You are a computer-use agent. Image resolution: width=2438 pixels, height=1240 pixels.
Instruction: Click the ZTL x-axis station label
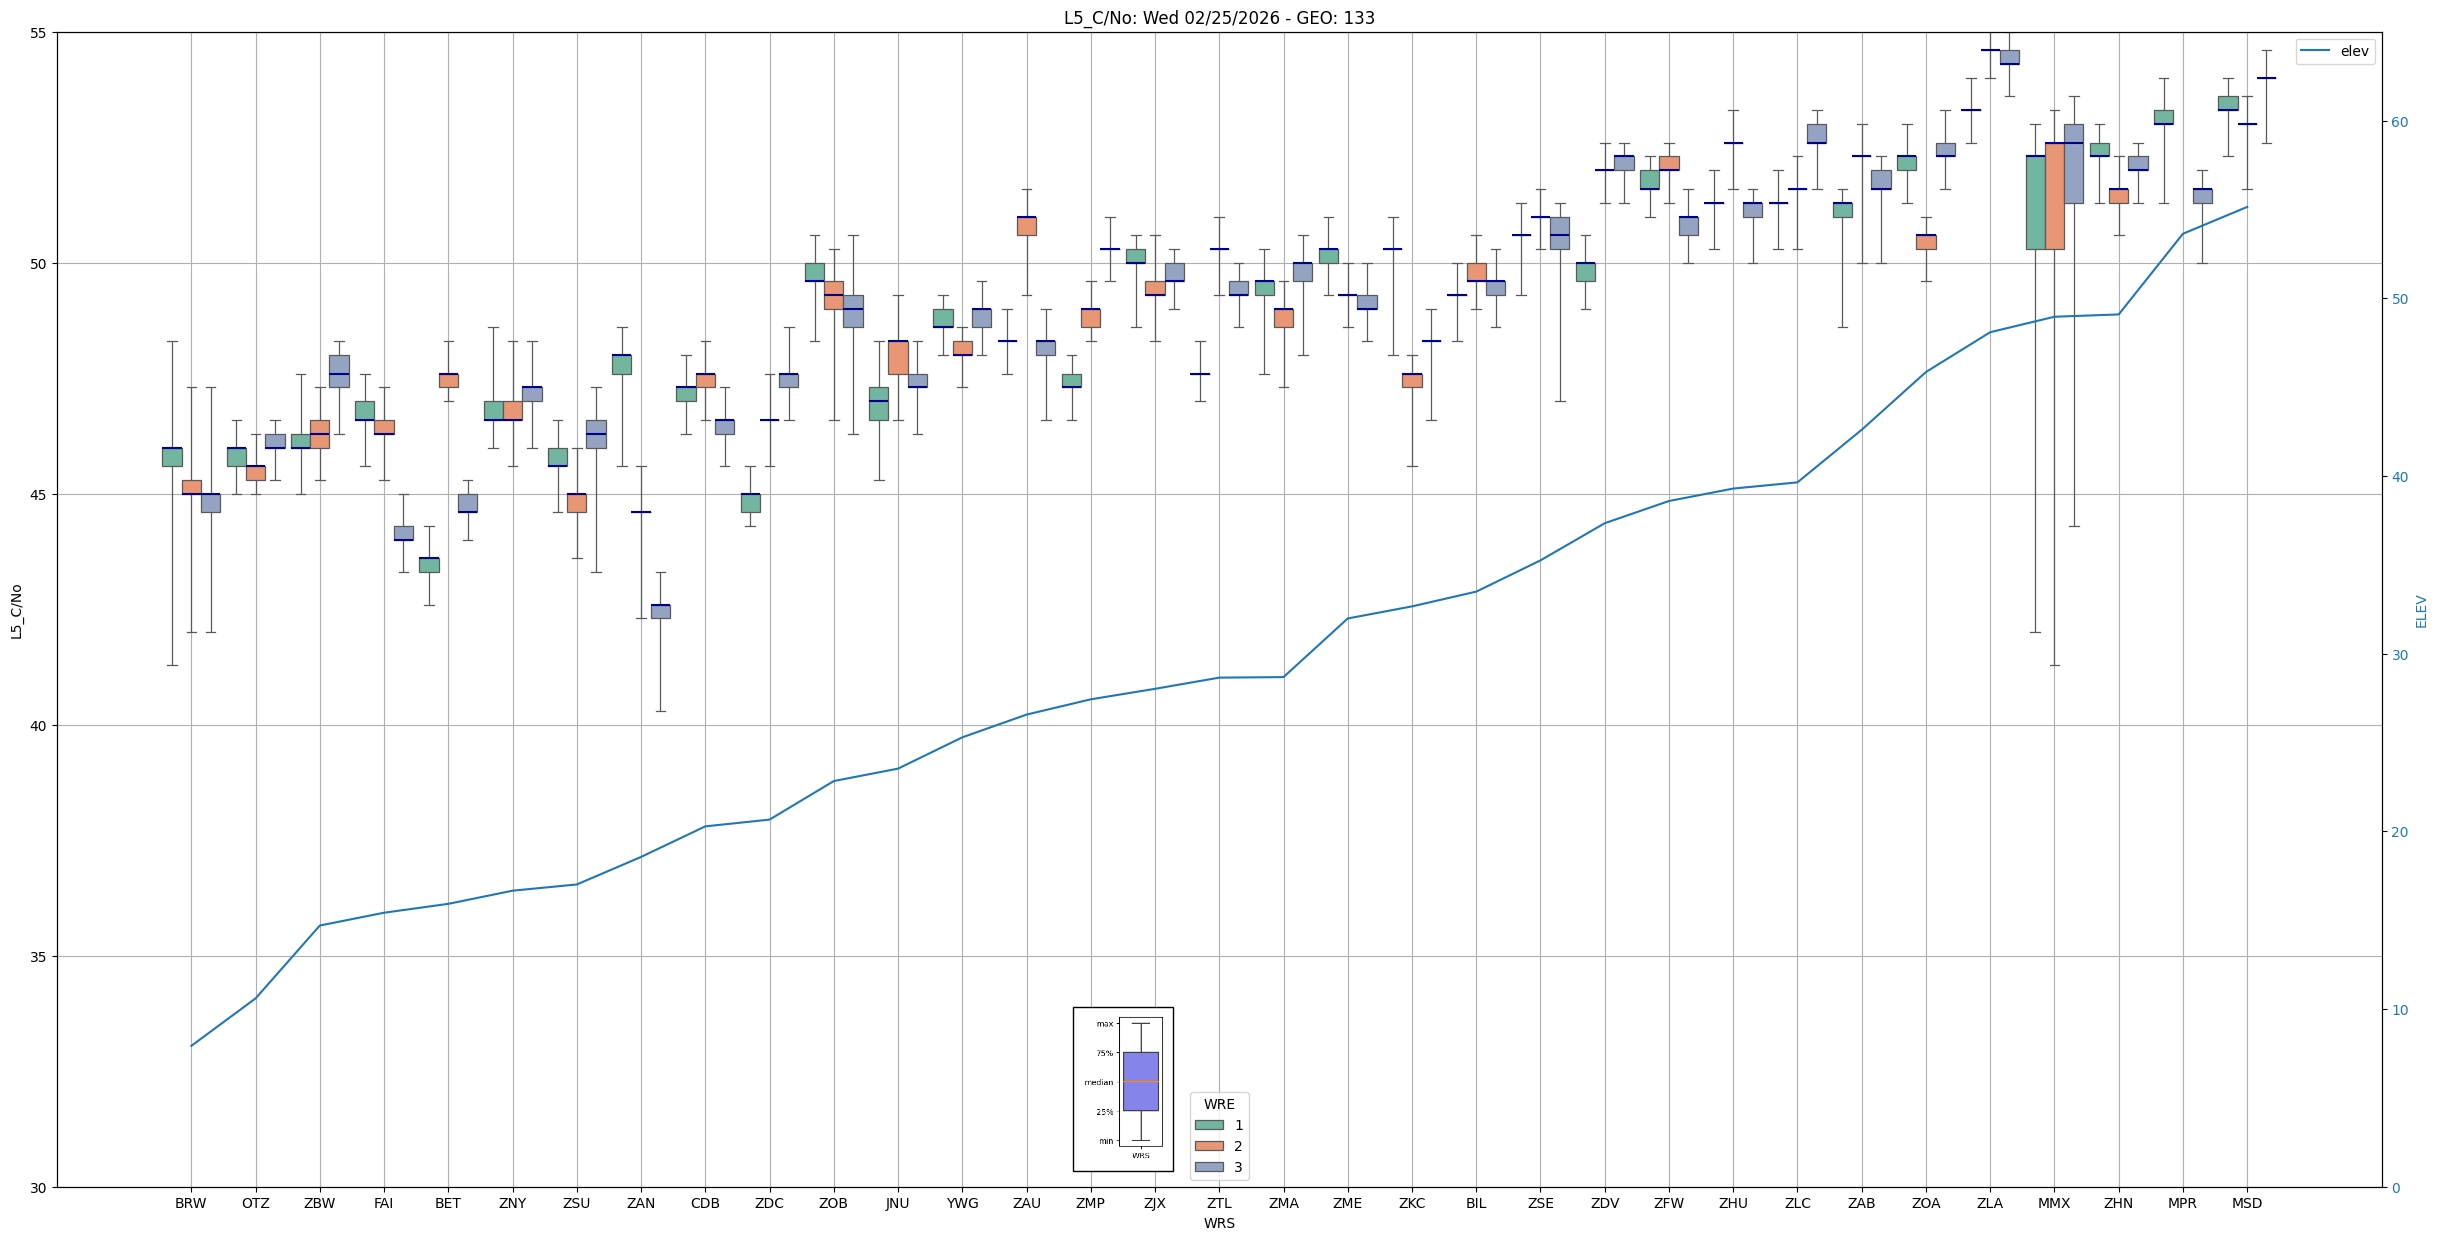1219,1203
